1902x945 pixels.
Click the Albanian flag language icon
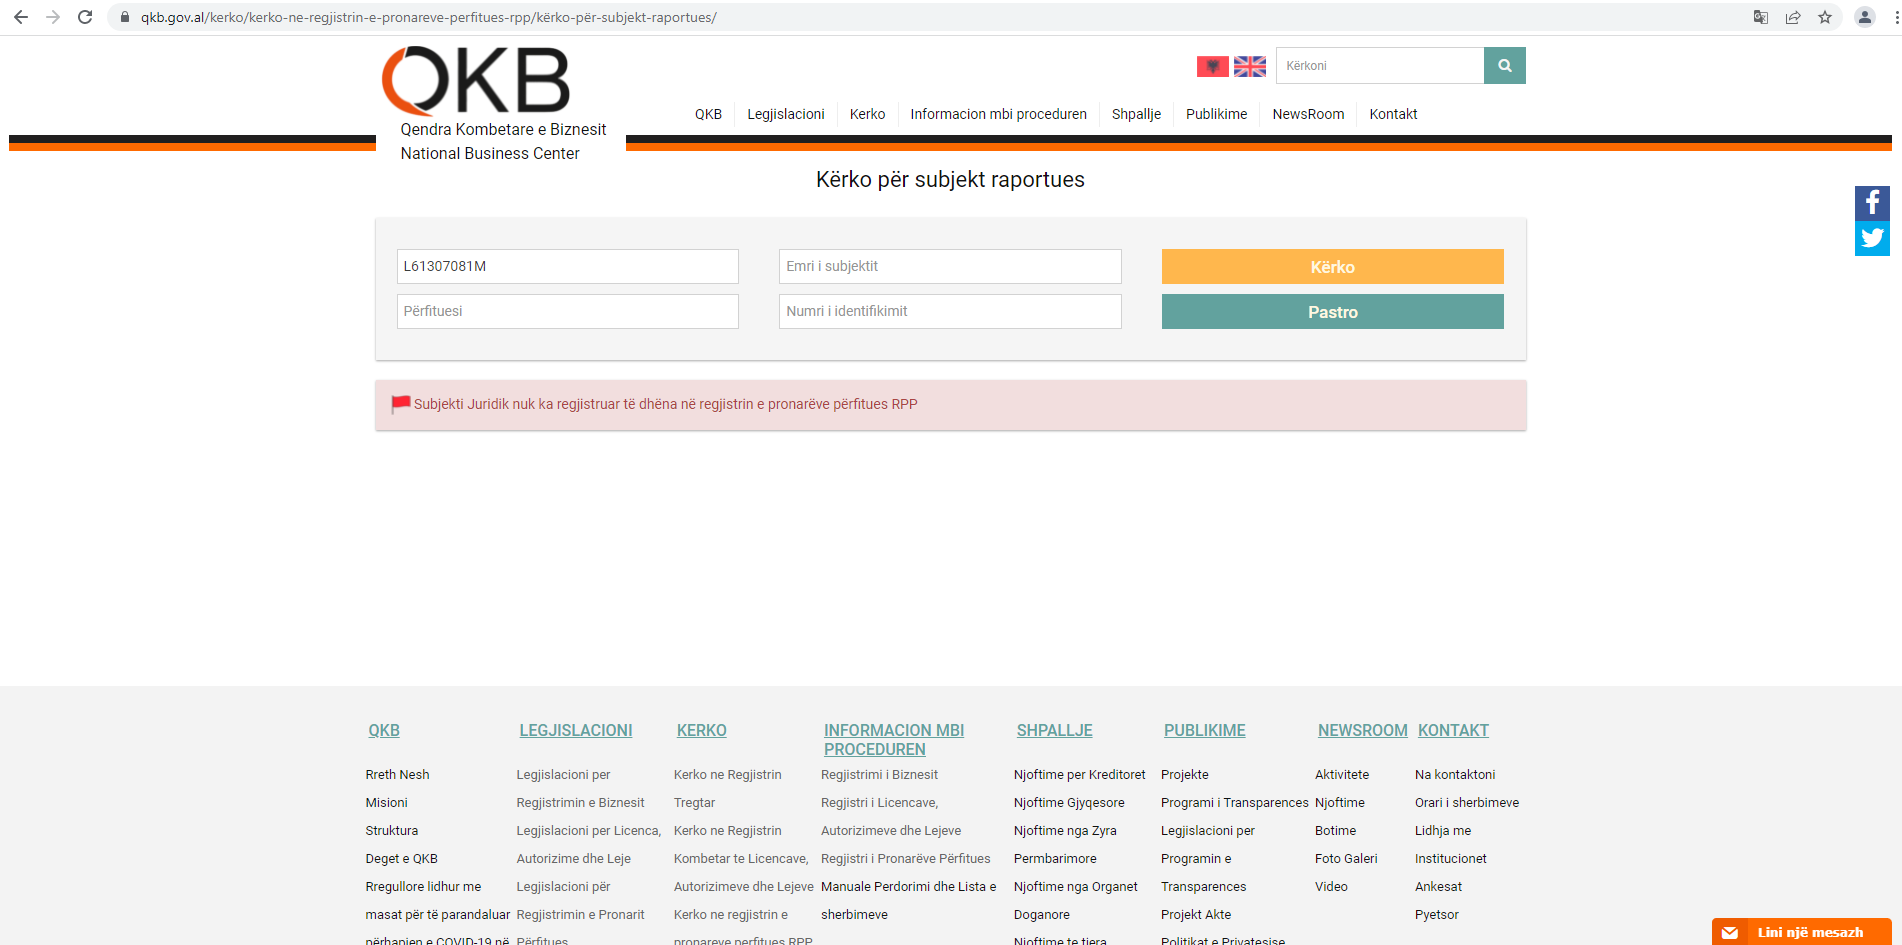coord(1212,66)
